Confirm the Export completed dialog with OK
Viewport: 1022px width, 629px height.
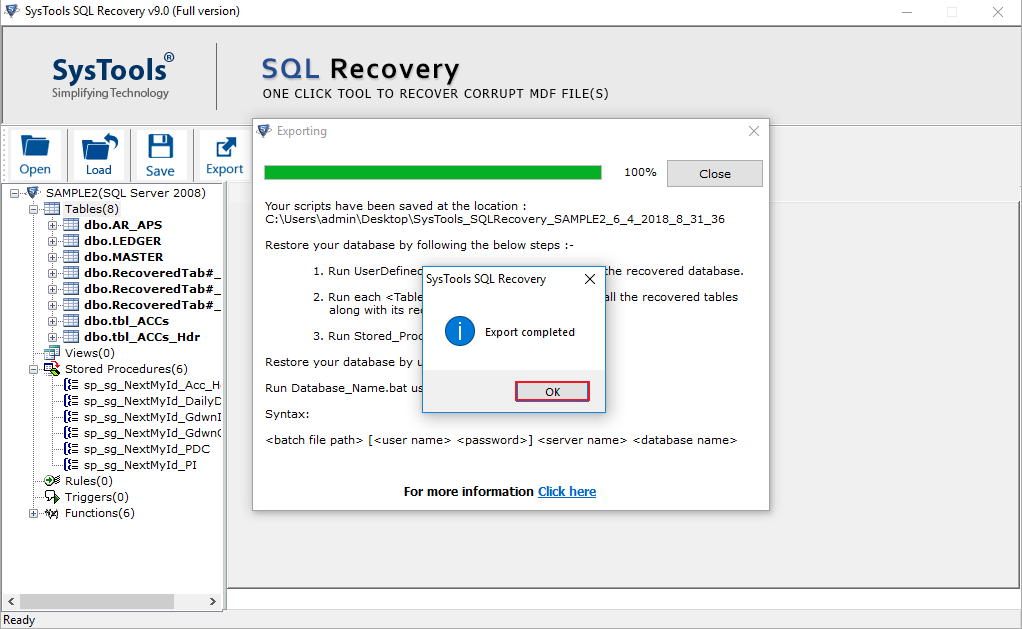coord(552,391)
